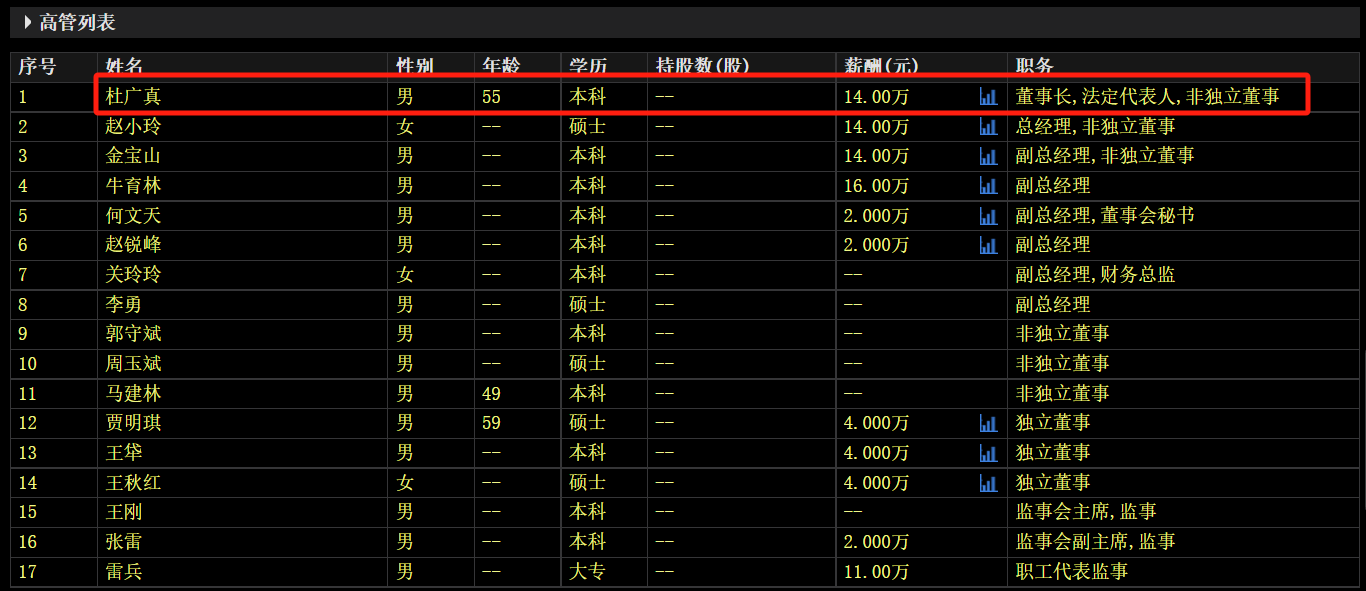
Task: Open salary chart icon for 王华
Action: 988,453
